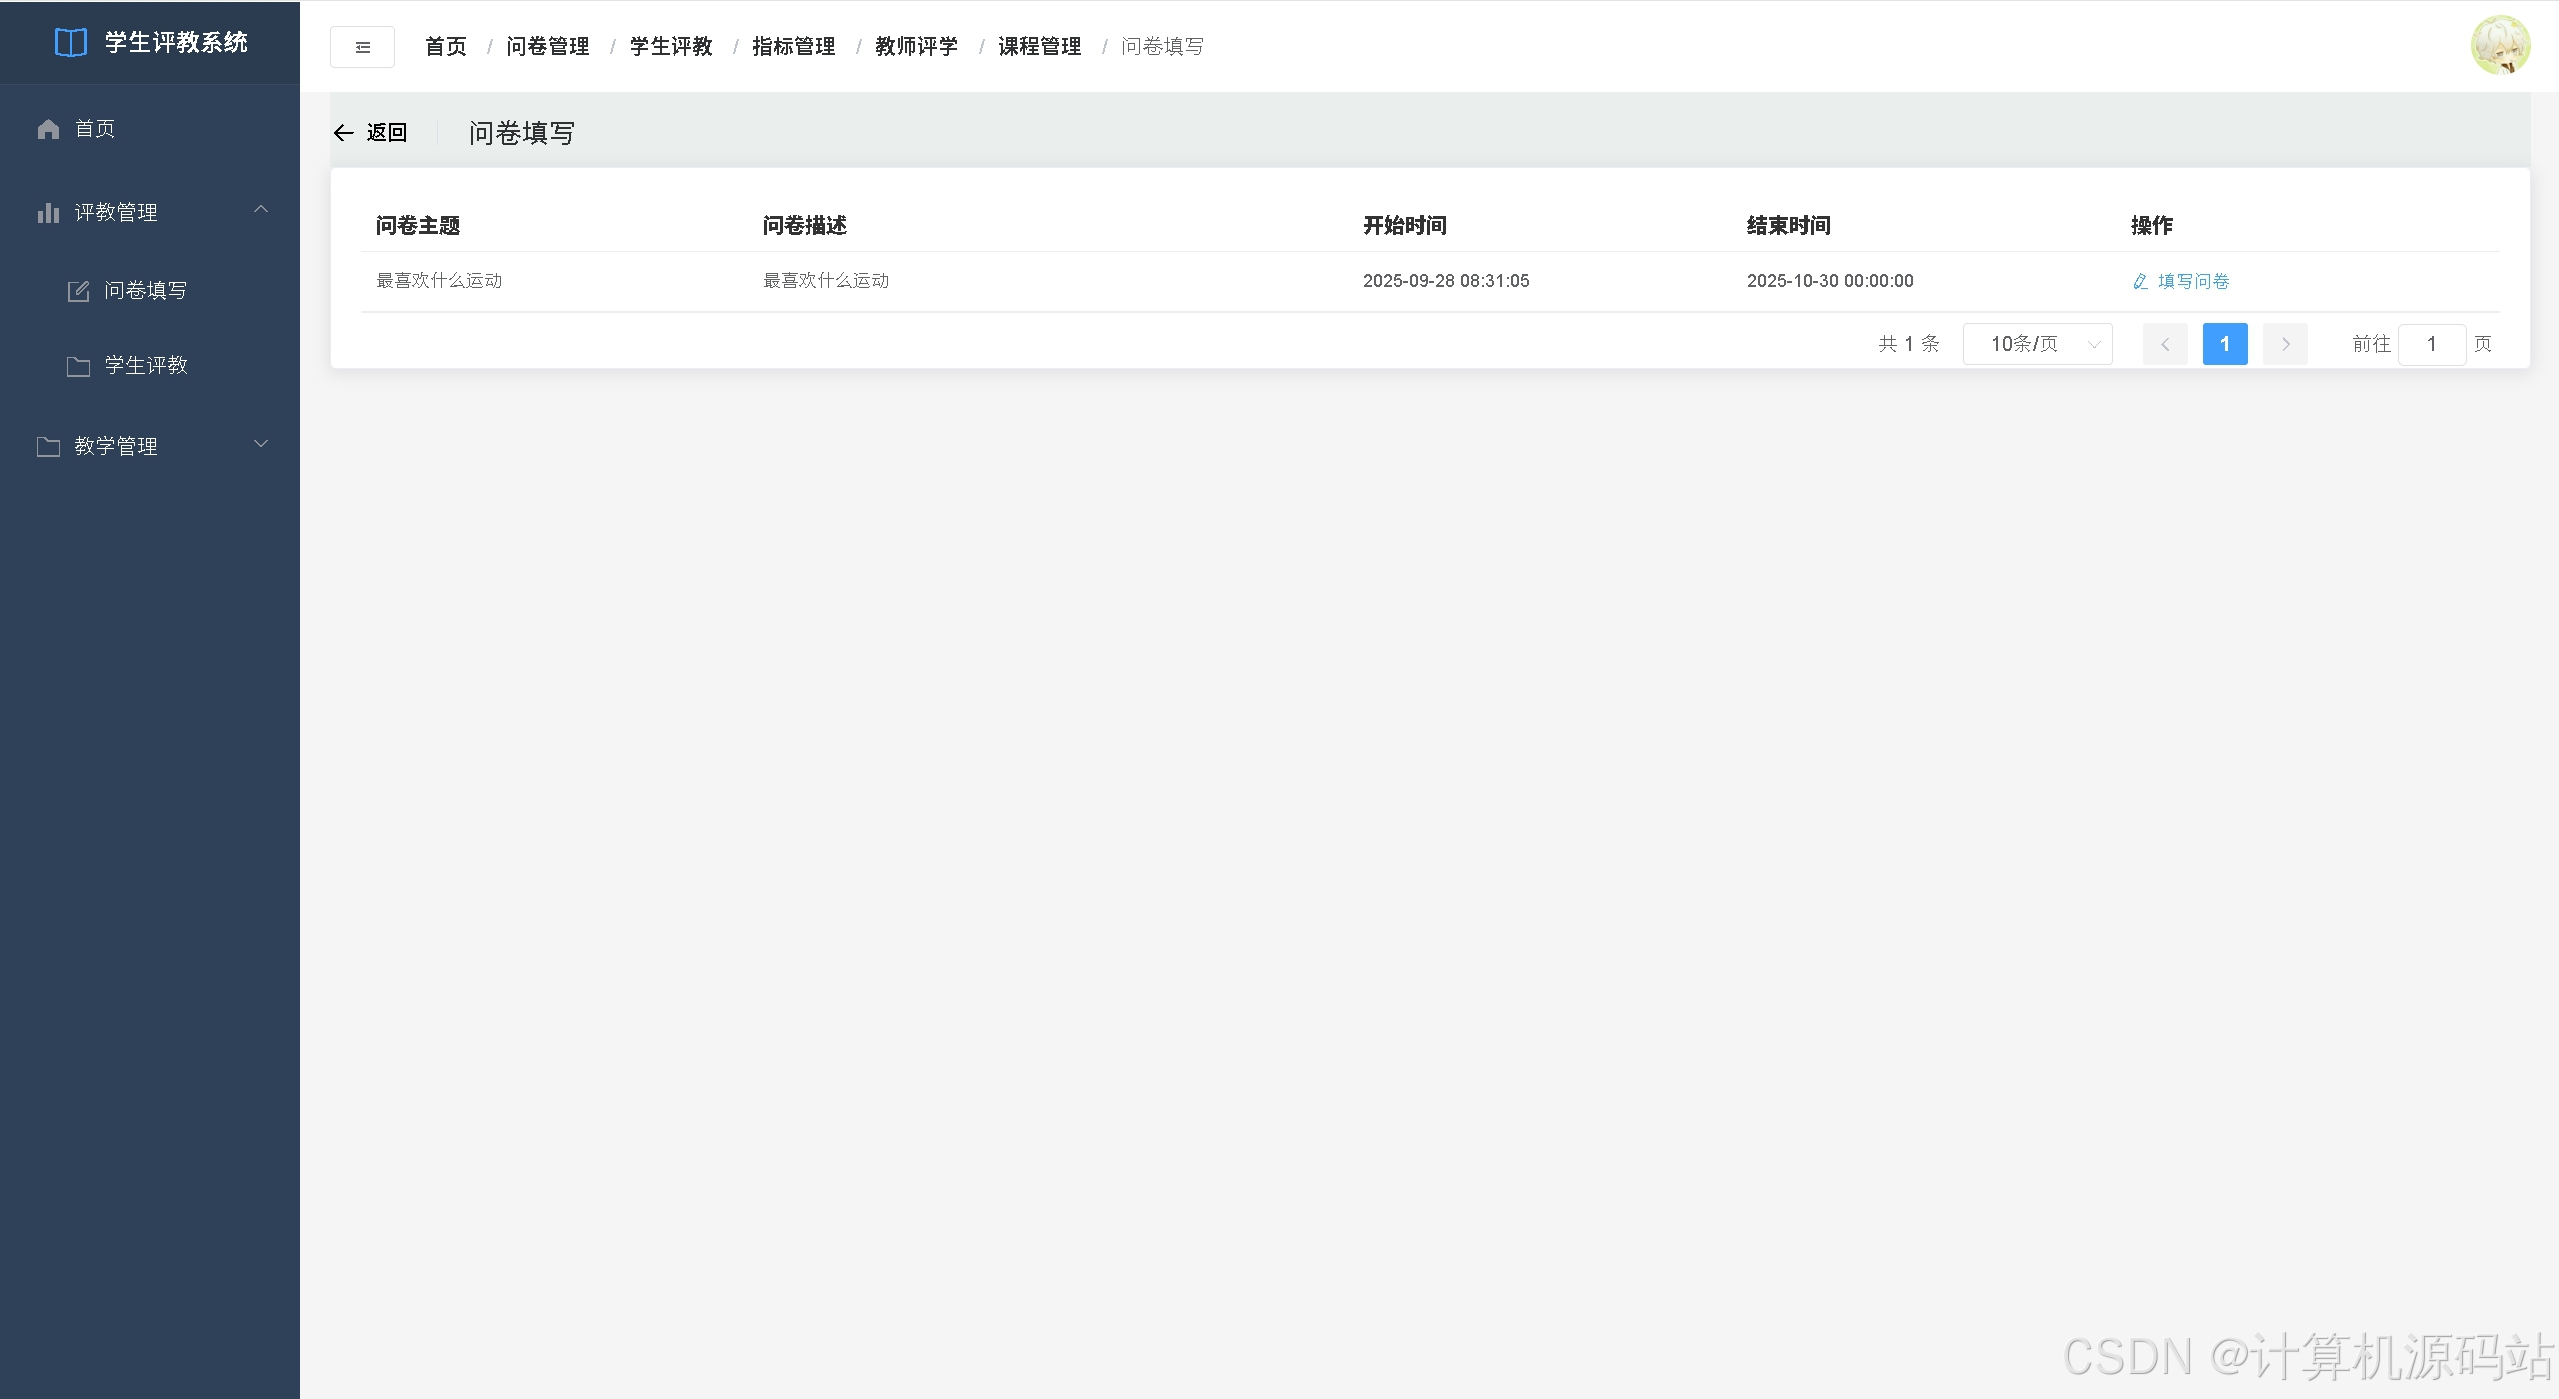Click the home icon beside 首页 in sidebar
The width and height of the screenshot is (2559, 1399).
(x=48, y=129)
